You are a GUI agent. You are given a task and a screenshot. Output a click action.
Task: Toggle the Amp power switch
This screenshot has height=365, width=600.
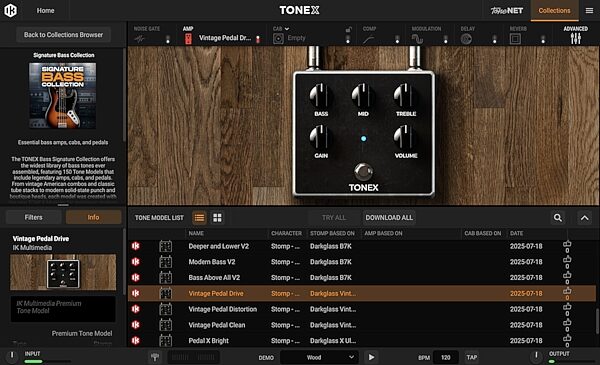coord(258,39)
